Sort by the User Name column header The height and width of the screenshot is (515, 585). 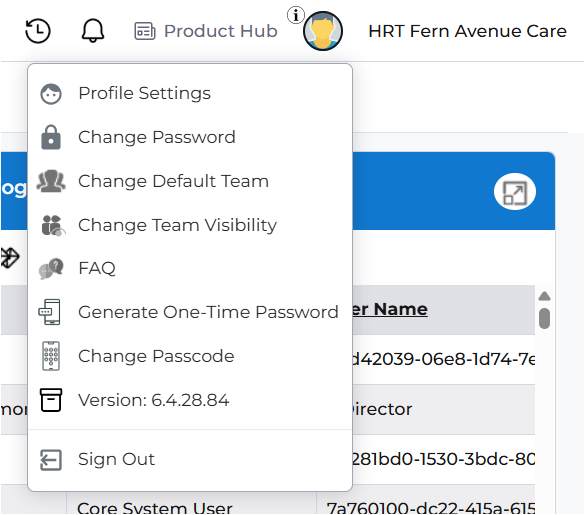pyautogui.click(x=390, y=309)
